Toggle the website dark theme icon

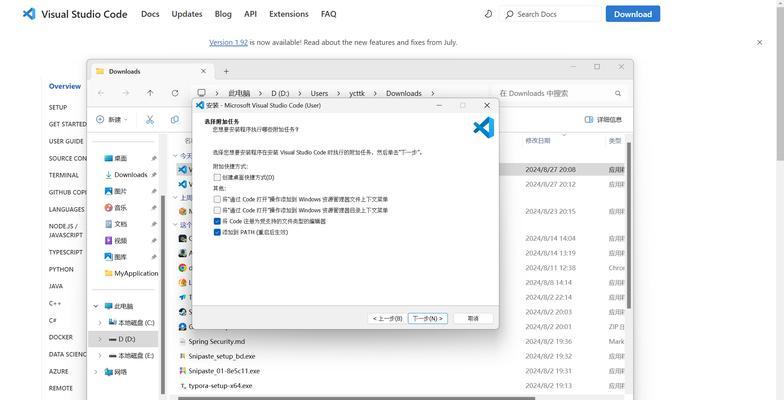[x=488, y=14]
